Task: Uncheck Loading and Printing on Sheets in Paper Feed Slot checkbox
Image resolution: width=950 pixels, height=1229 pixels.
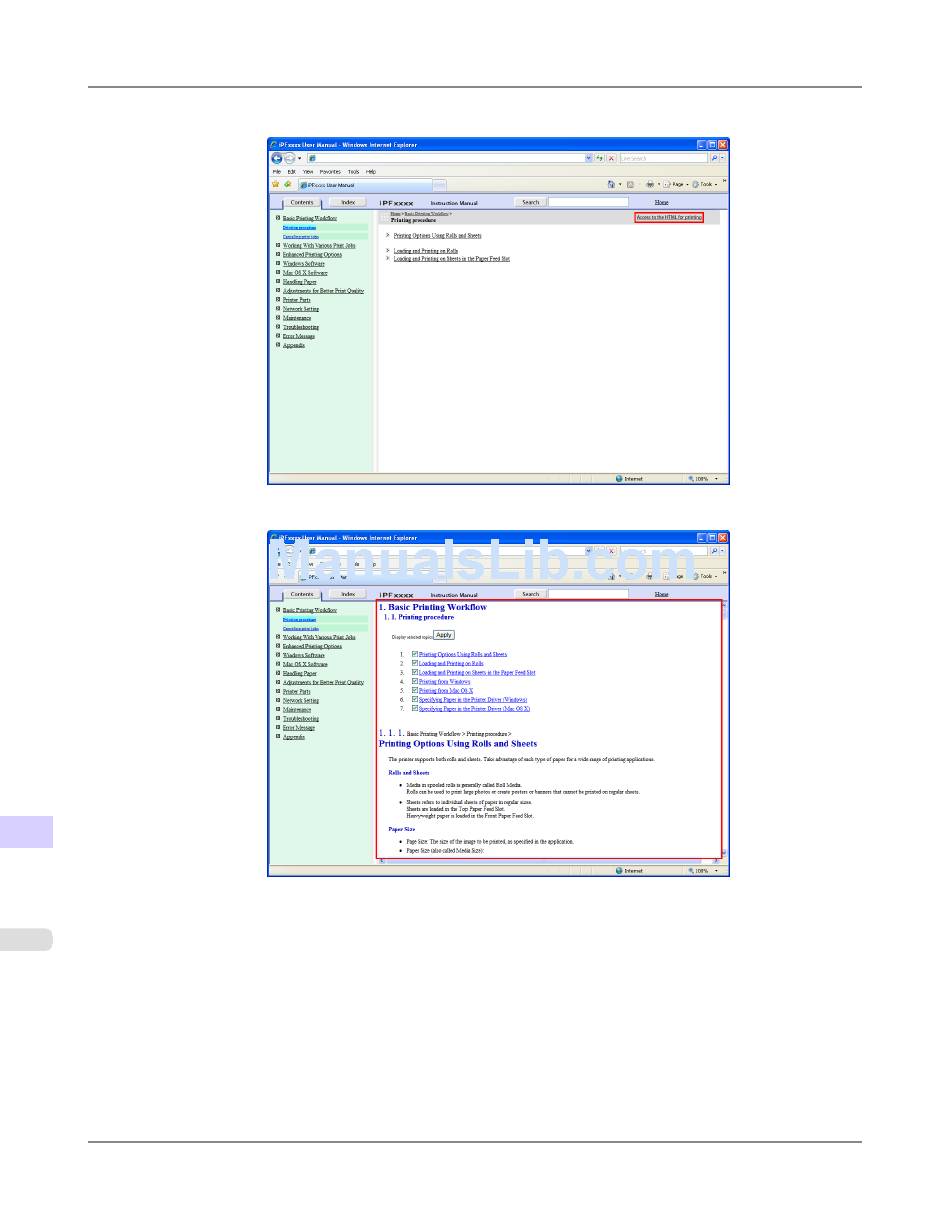Action: (415, 673)
